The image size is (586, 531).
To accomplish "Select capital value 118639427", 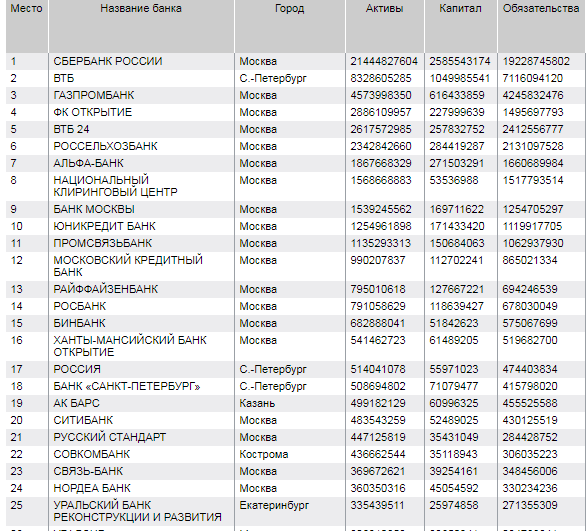I will coord(456,306).
